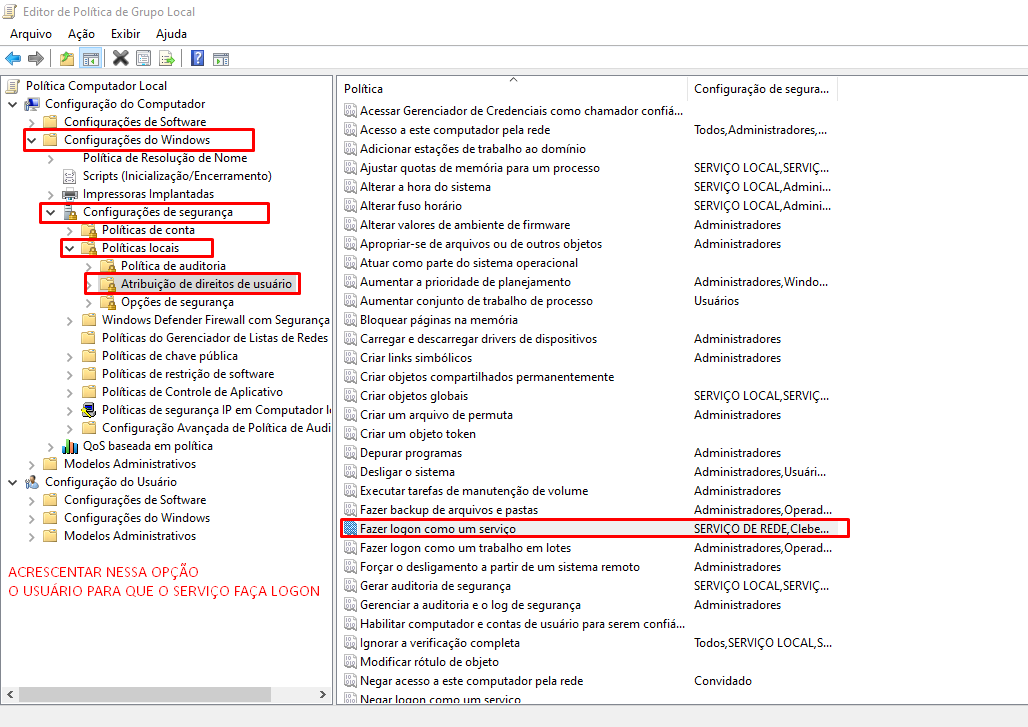Viewport: 1028px width, 727px height.
Task: Open the Arquivo menu
Action: 31,34
